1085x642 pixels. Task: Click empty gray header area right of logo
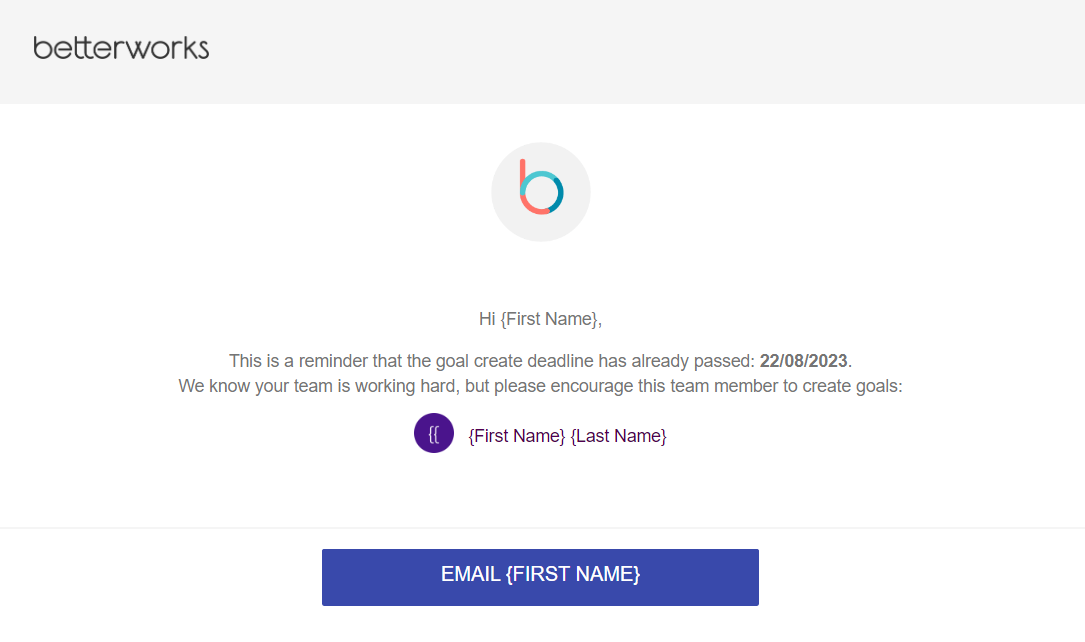(647, 52)
